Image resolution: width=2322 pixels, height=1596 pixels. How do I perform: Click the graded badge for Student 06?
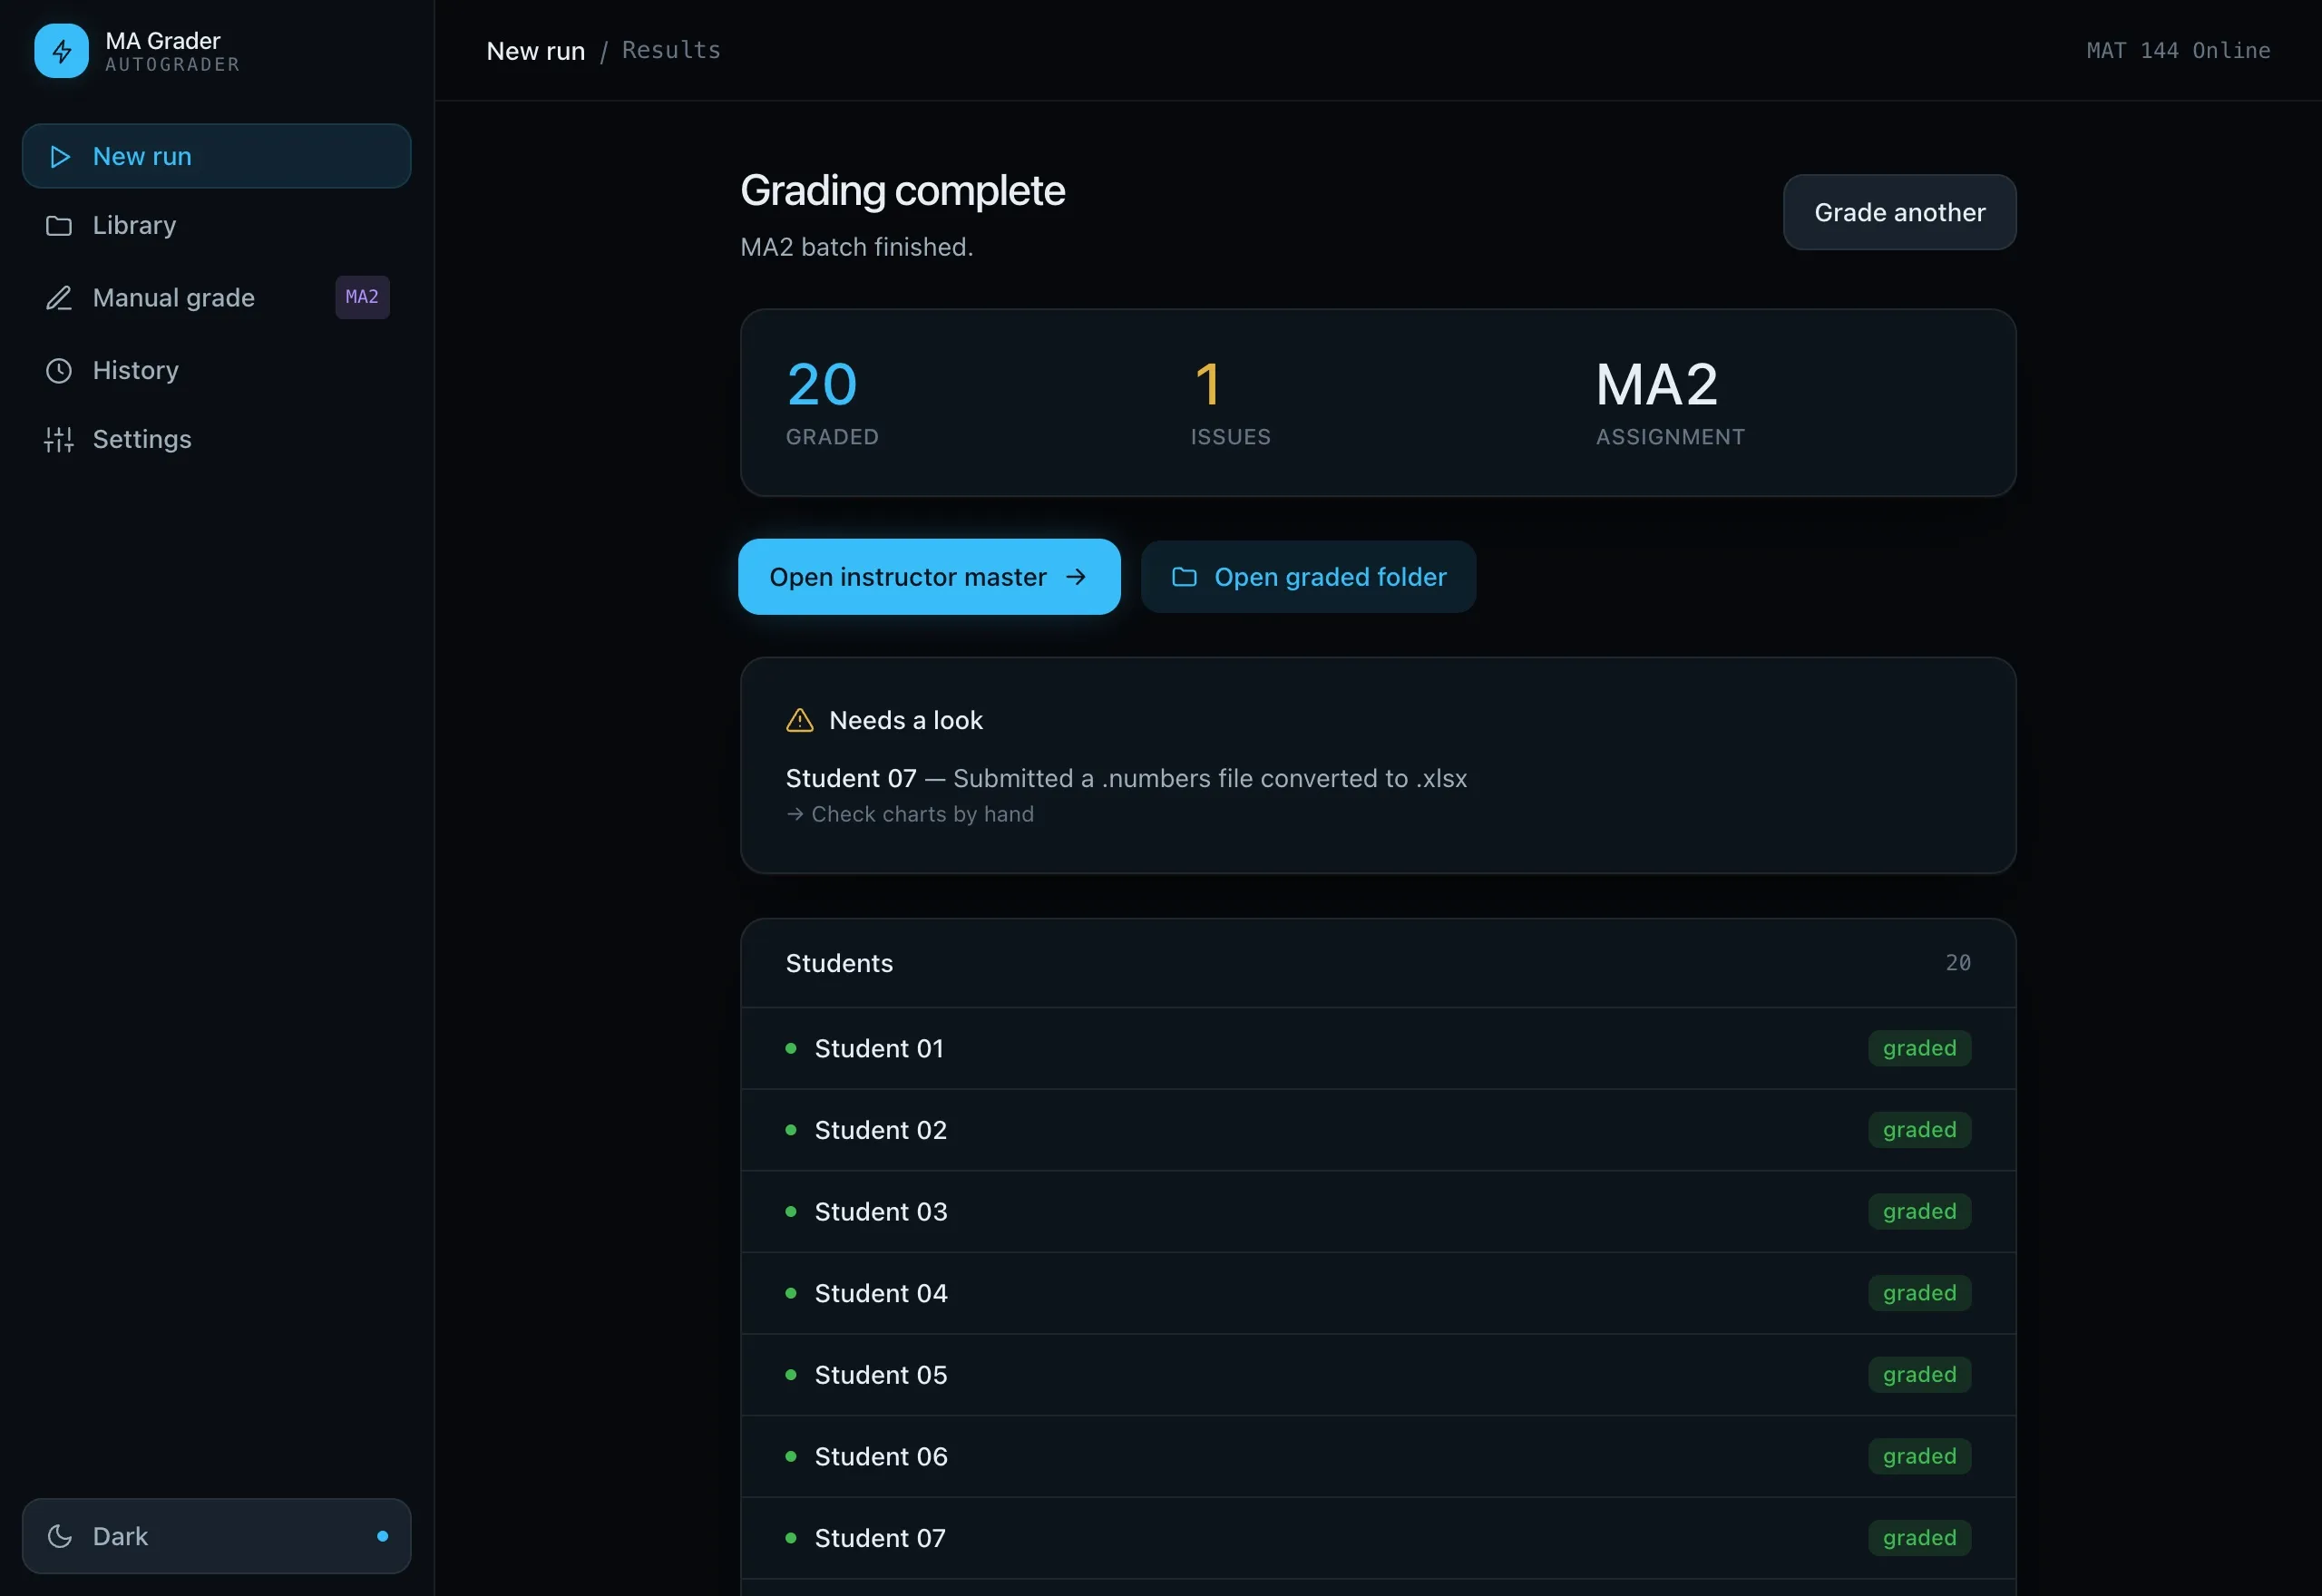(1919, 1457)
